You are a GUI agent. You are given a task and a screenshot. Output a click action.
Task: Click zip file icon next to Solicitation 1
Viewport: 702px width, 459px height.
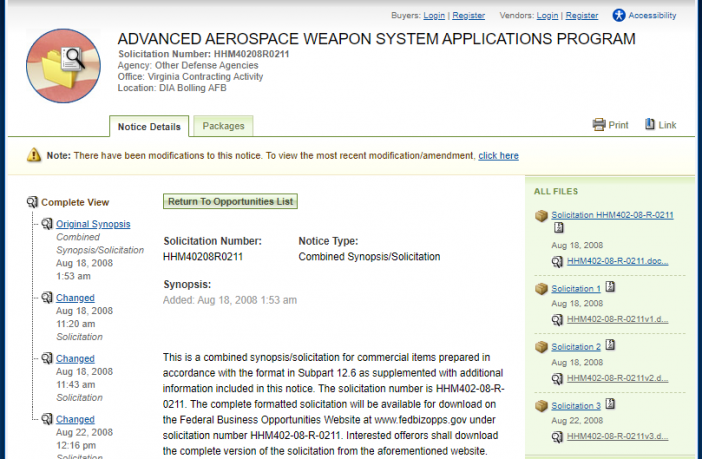[x=610, y=287]
